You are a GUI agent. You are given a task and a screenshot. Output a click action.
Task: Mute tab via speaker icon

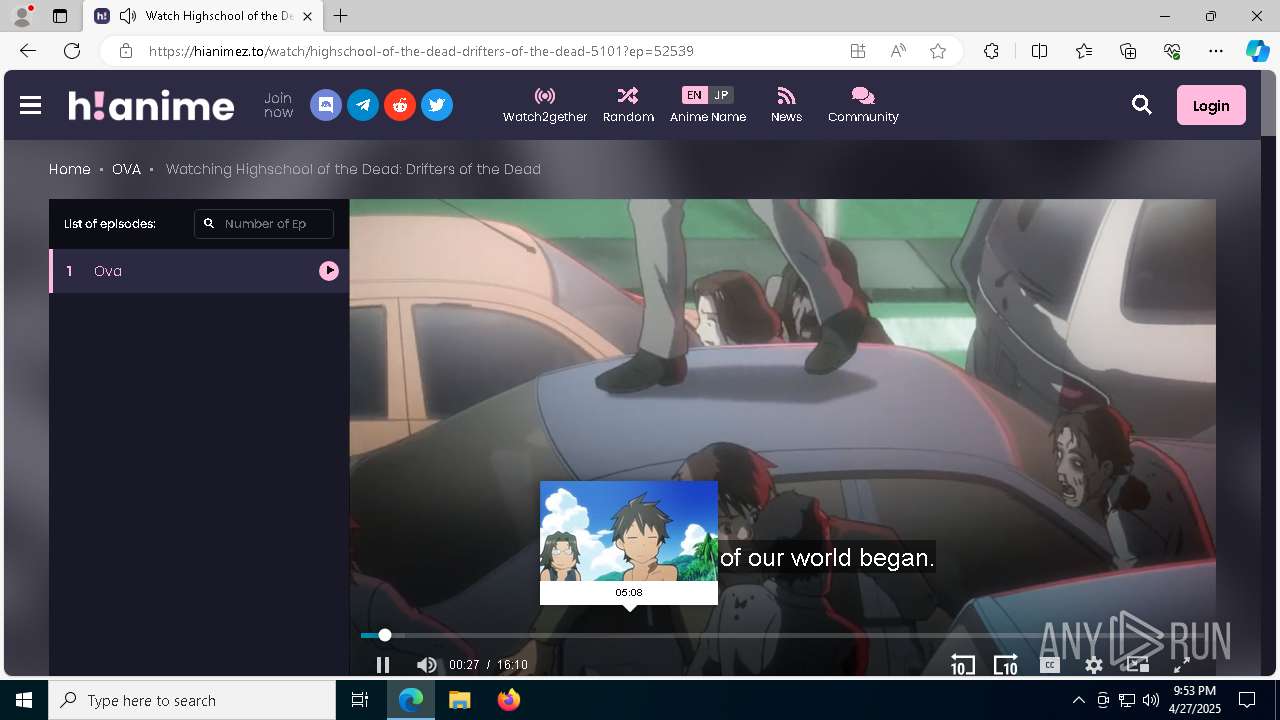point(128,16)
